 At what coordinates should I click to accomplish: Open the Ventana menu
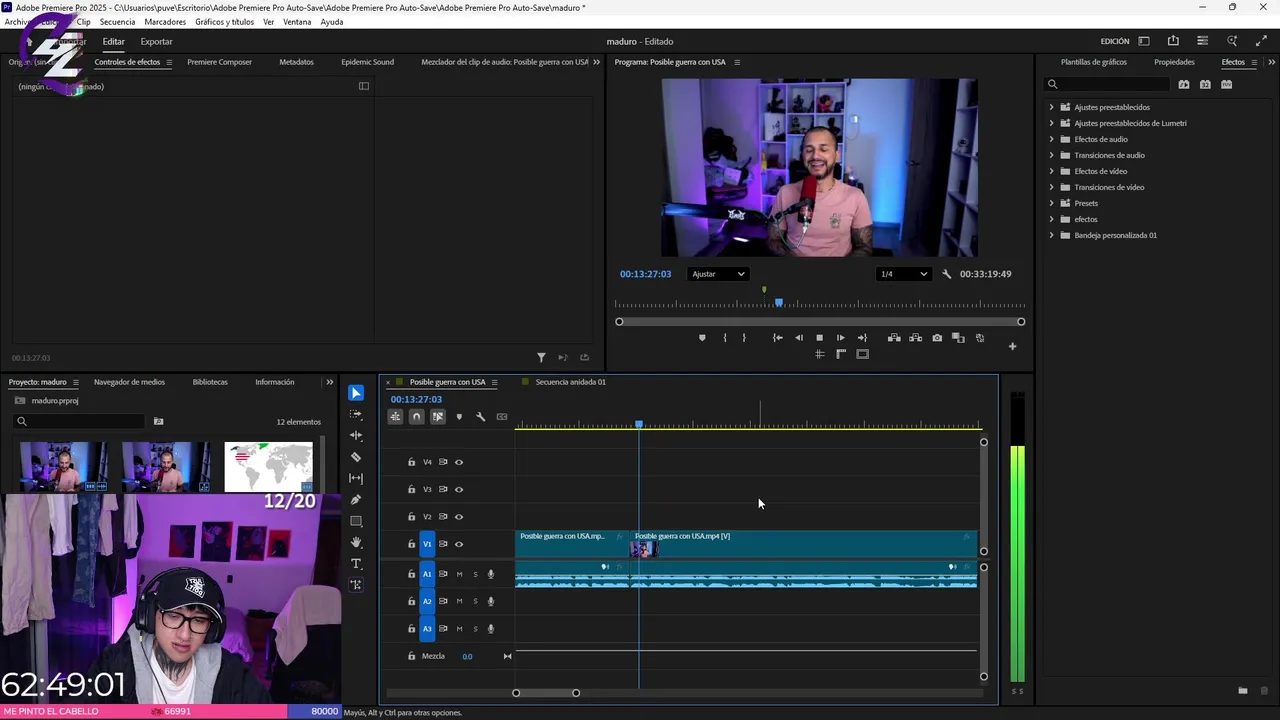[x=297, y=22]
